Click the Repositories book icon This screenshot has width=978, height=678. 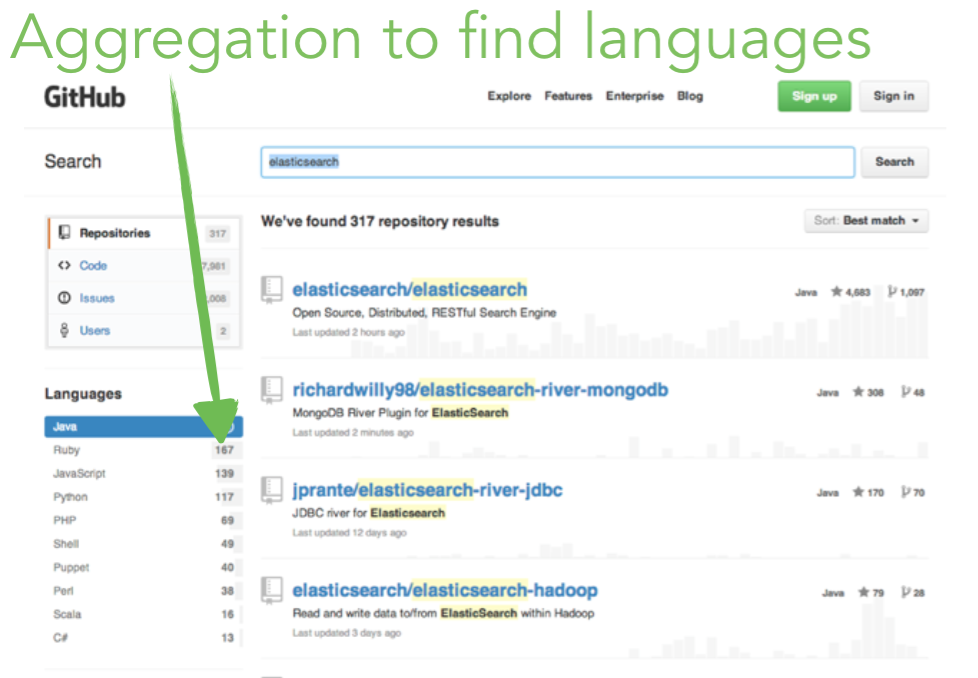pyautogui.click(x=64, y=233)
